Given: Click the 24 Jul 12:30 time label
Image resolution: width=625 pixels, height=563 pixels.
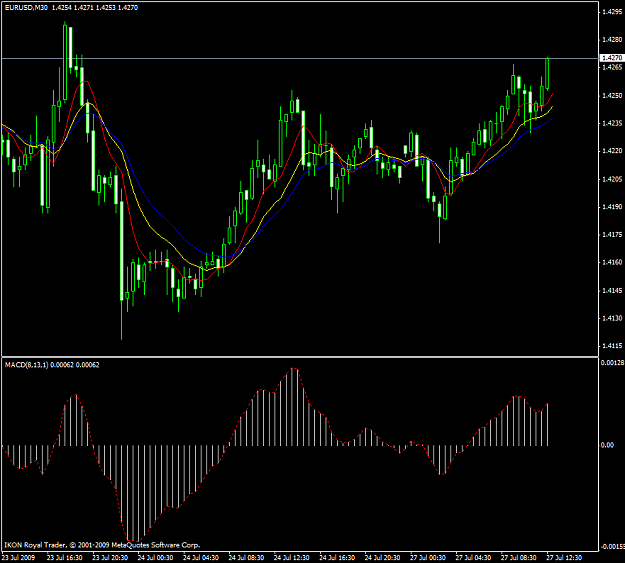Looking at the screenshot, I should point(292,557).
